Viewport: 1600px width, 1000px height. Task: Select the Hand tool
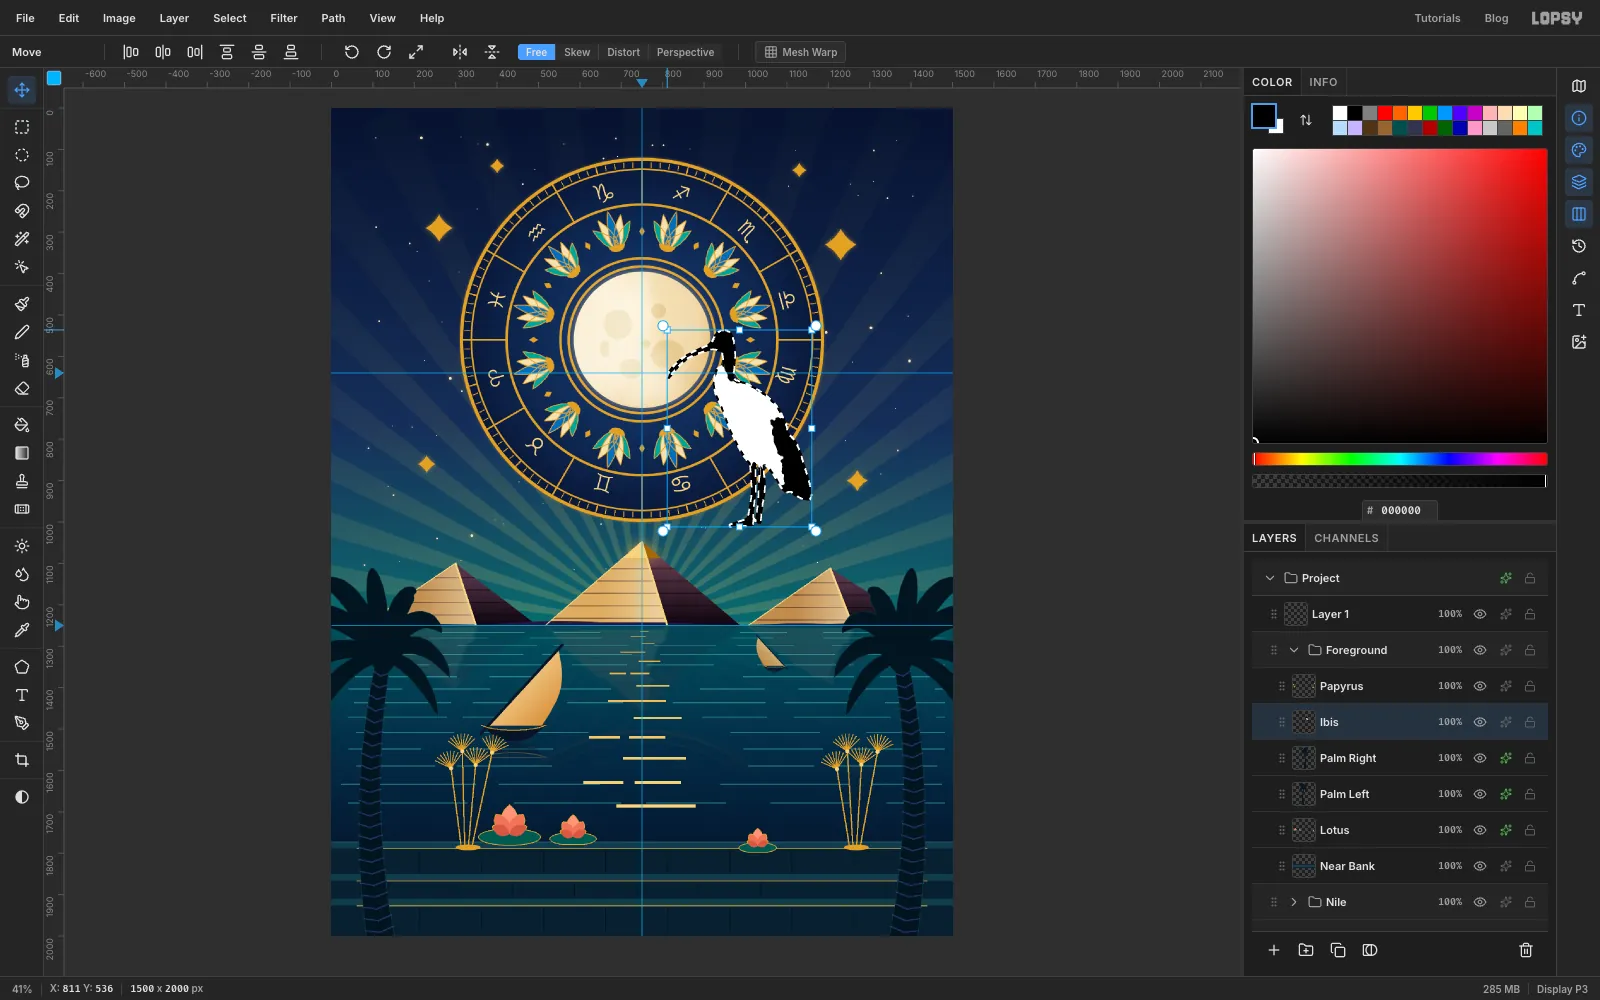[22, 602]
